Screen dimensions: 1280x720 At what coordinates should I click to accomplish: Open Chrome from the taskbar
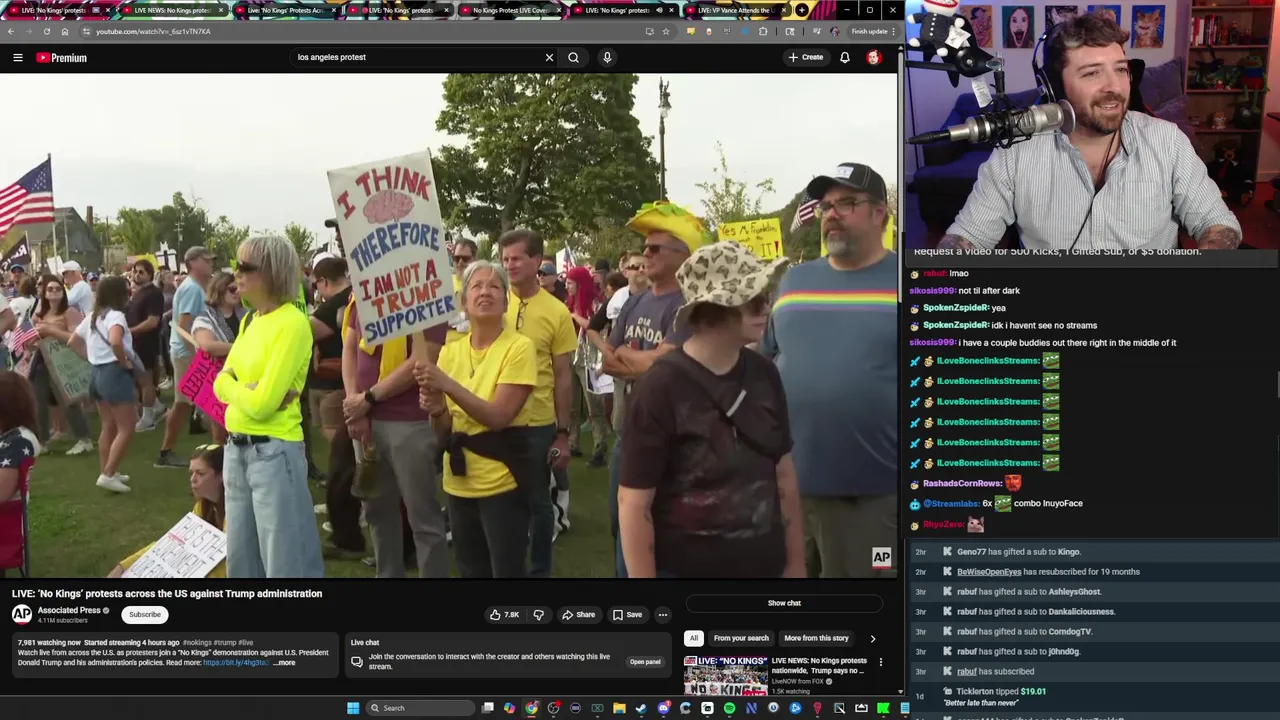(531, 708)
